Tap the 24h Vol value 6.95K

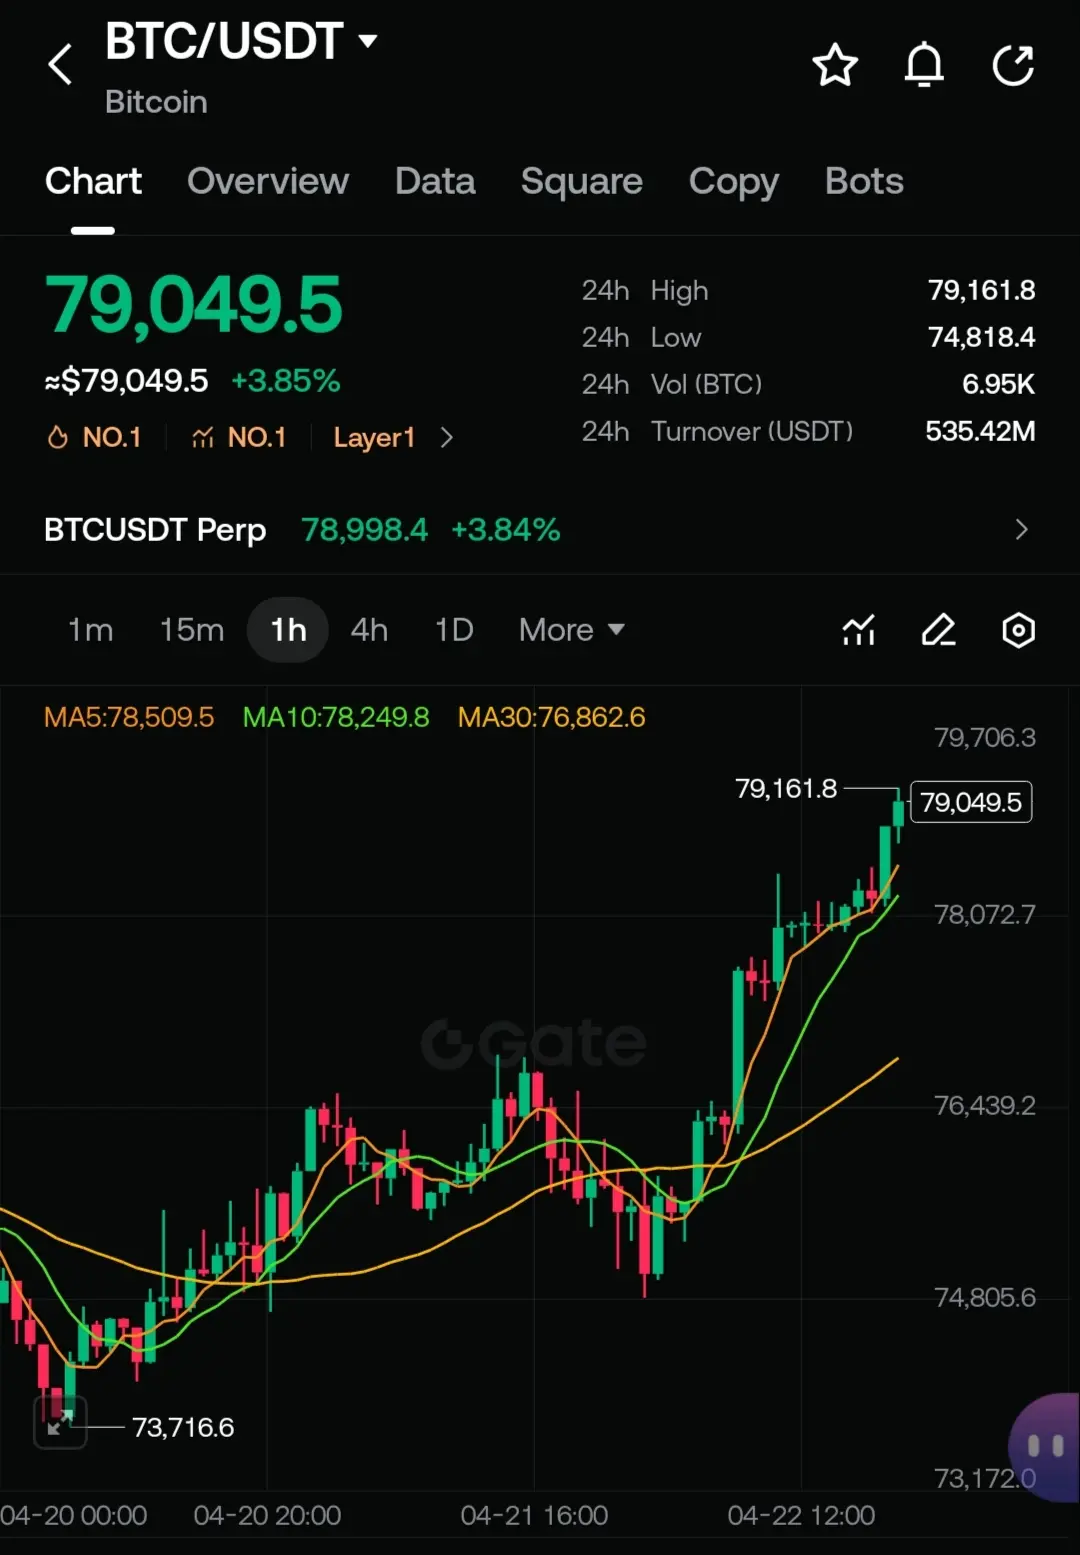coord(999,384)
